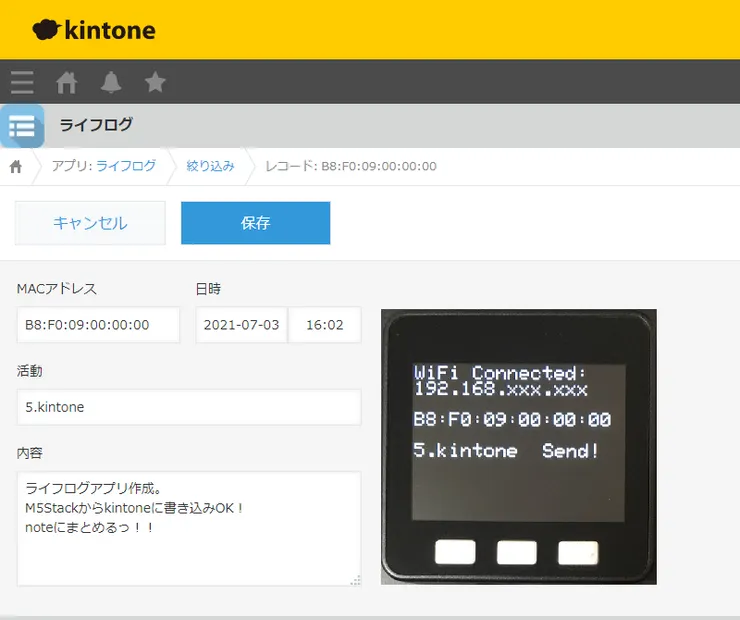Click the 保存 button
Image resolution: width=740 pixels, height=620 pixels.
[x=255, y=223]
